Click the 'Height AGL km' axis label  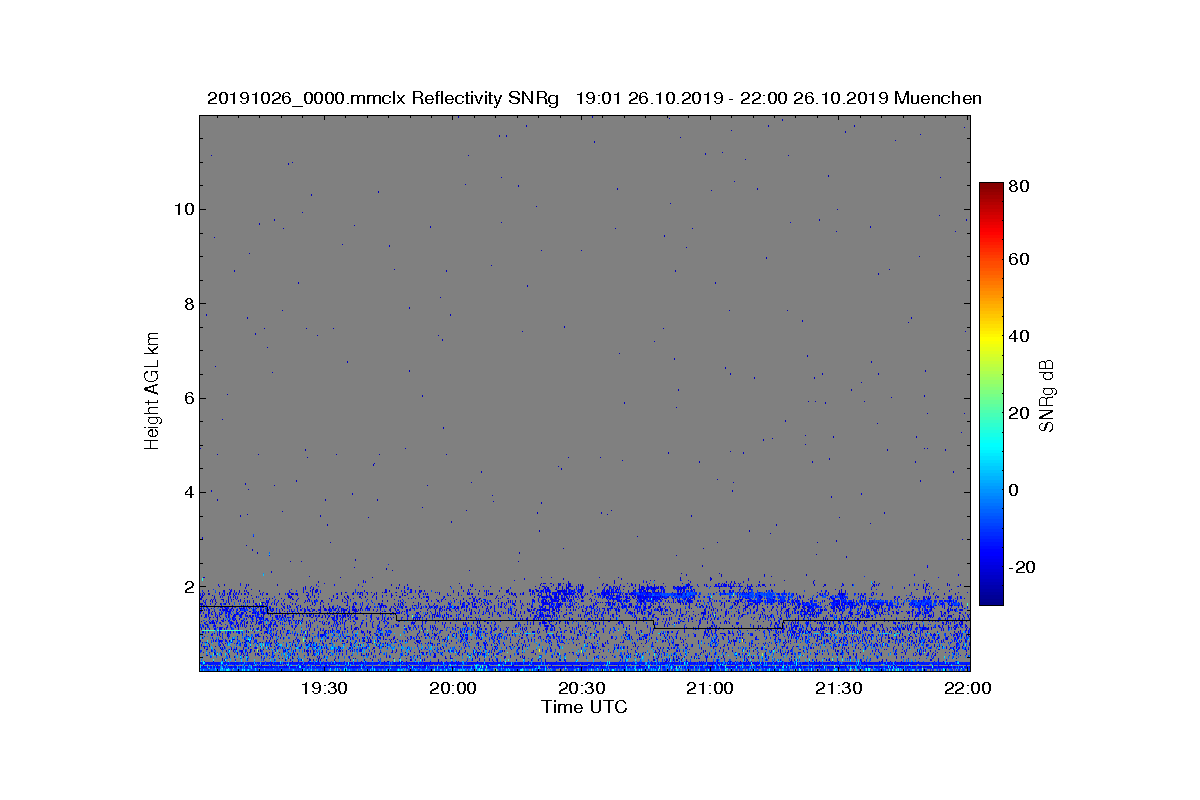click(x=152, y=390)
